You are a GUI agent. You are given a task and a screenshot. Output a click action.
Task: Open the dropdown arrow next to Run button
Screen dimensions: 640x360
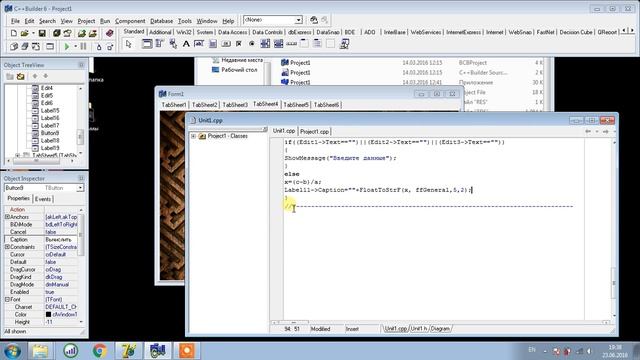click(75, 47)
